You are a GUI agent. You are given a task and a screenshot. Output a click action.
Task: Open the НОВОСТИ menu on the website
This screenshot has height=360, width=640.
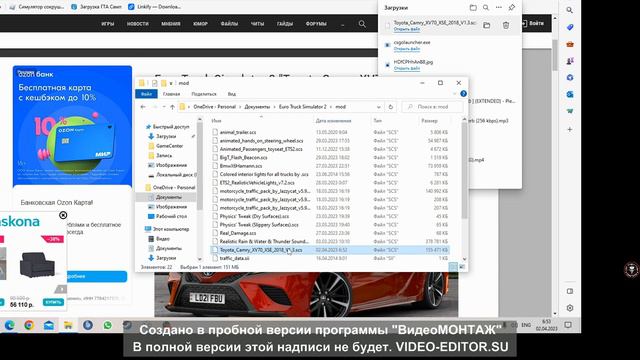point(138,24)
